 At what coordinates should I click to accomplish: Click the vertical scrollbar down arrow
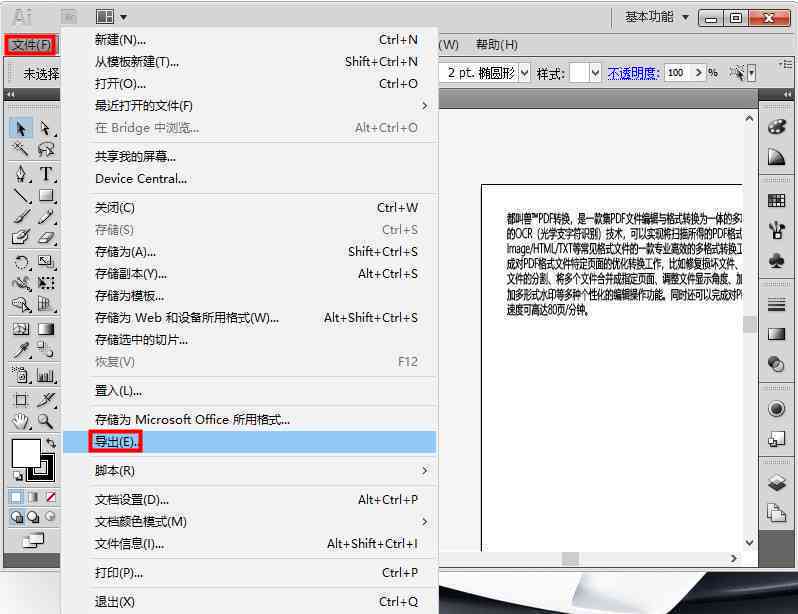coord(750,543)
